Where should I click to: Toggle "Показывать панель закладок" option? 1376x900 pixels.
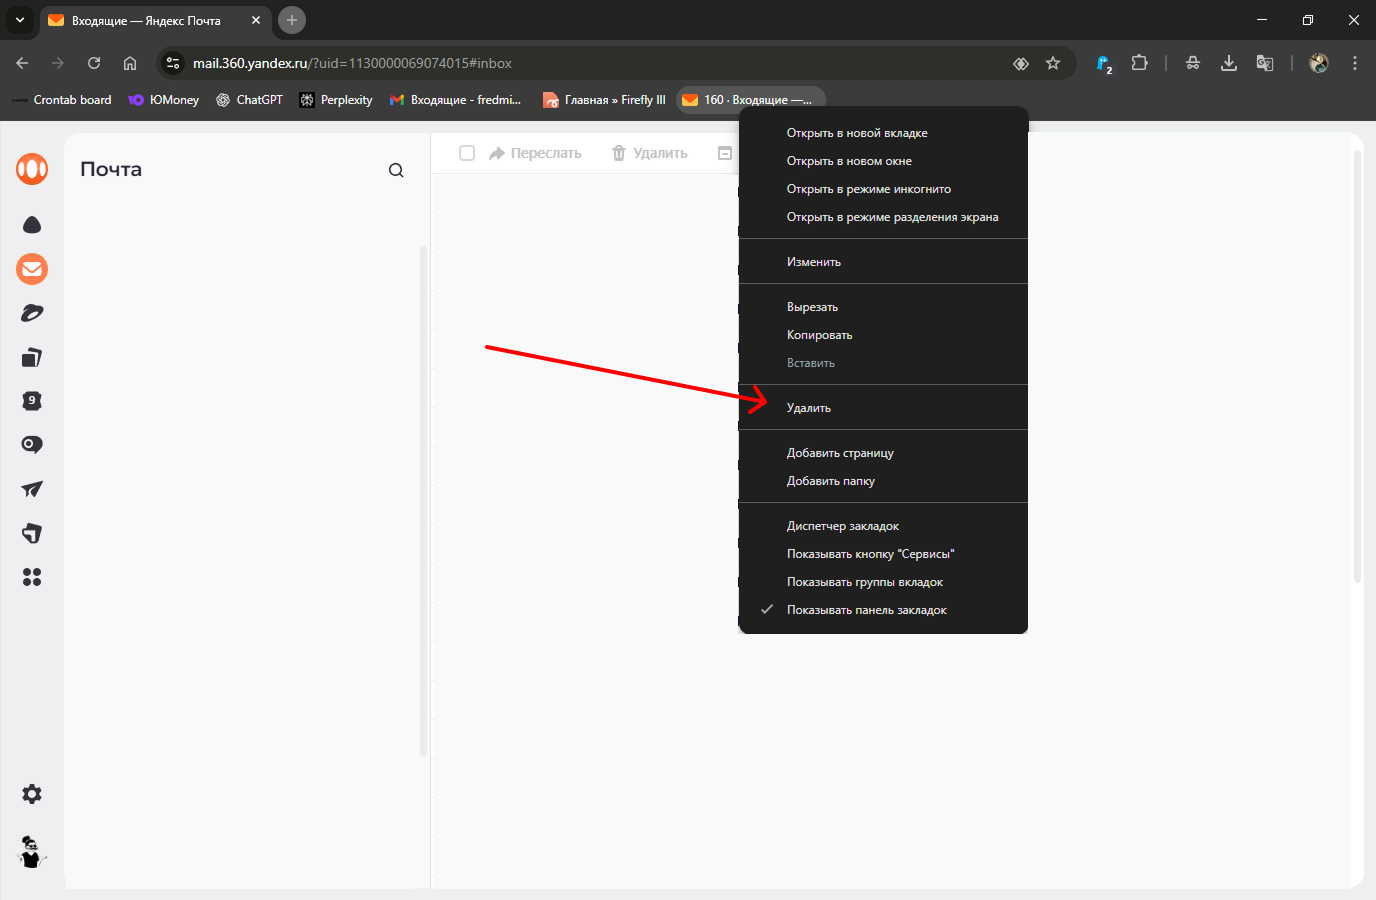pos(866,610)
